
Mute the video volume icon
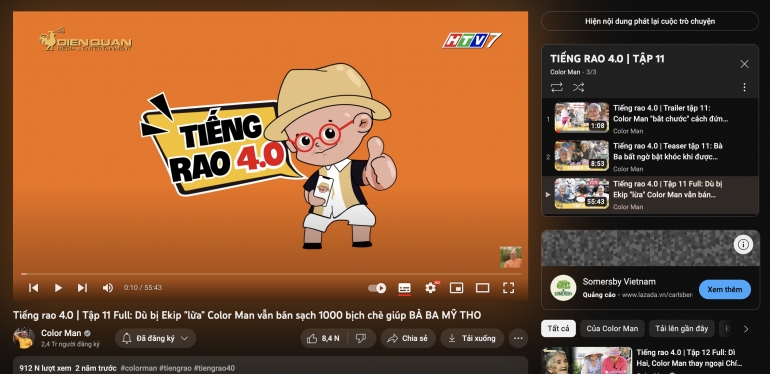pyautogui.click(x=108, y=288)
